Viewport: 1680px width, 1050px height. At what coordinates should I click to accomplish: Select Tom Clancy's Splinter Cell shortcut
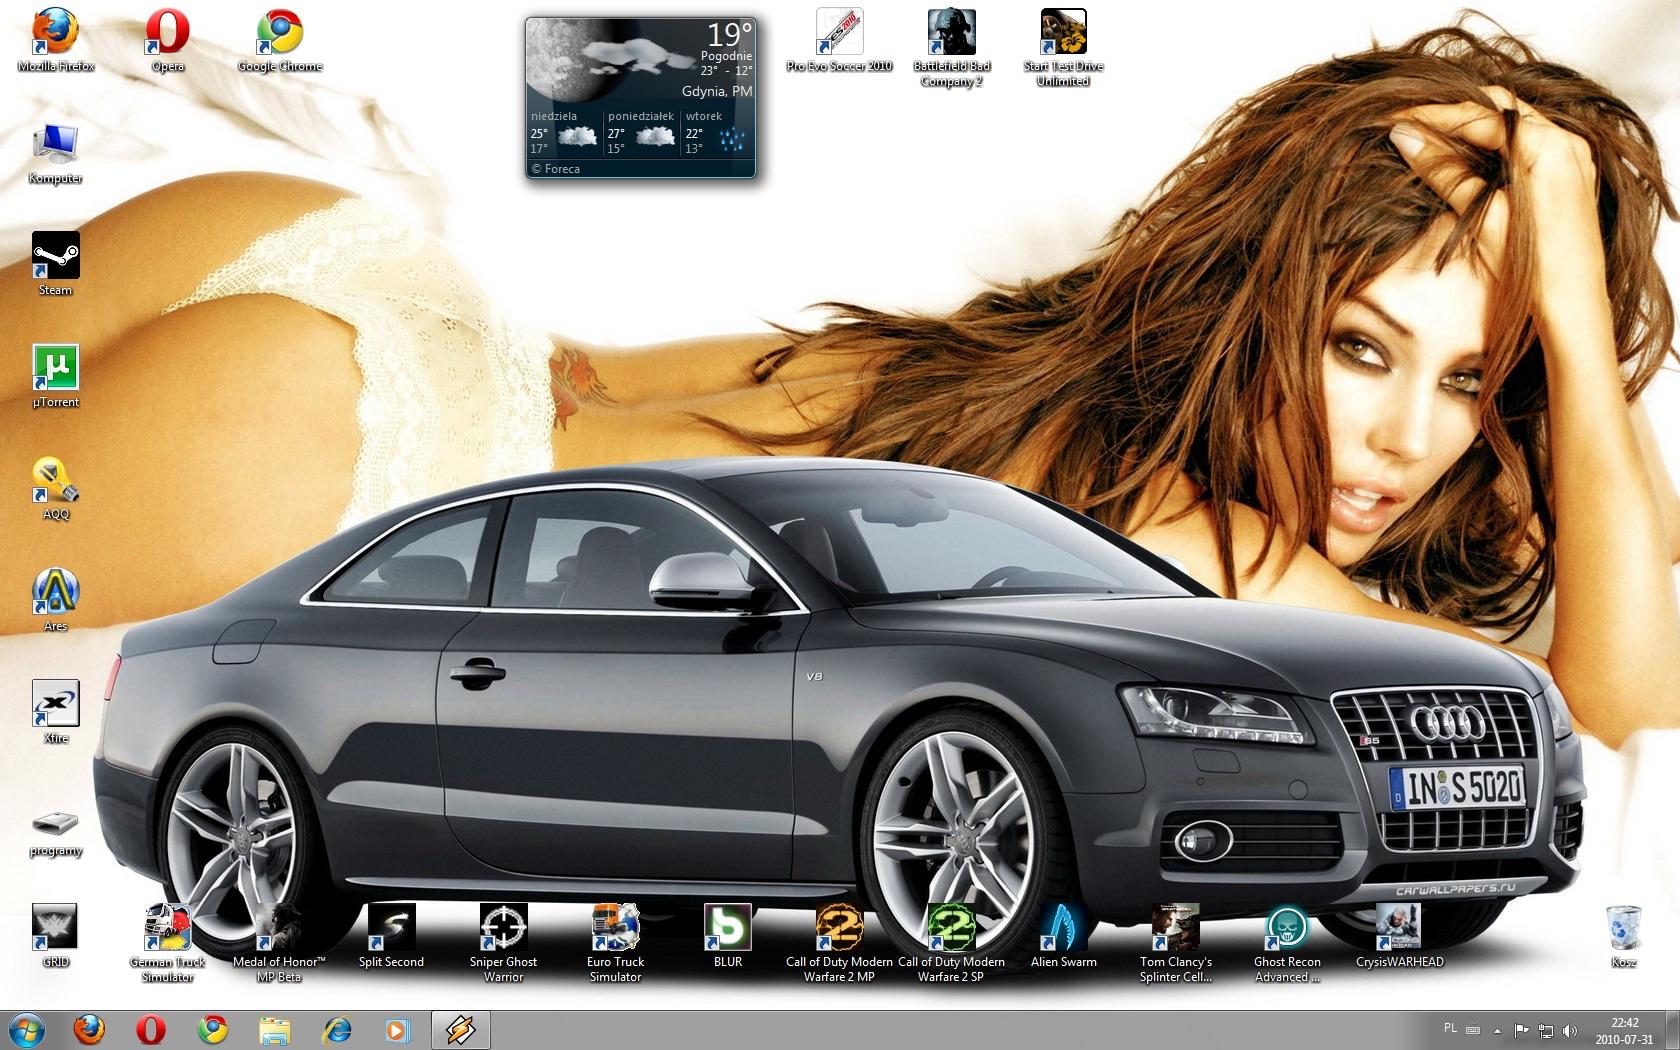[1176, 944]
